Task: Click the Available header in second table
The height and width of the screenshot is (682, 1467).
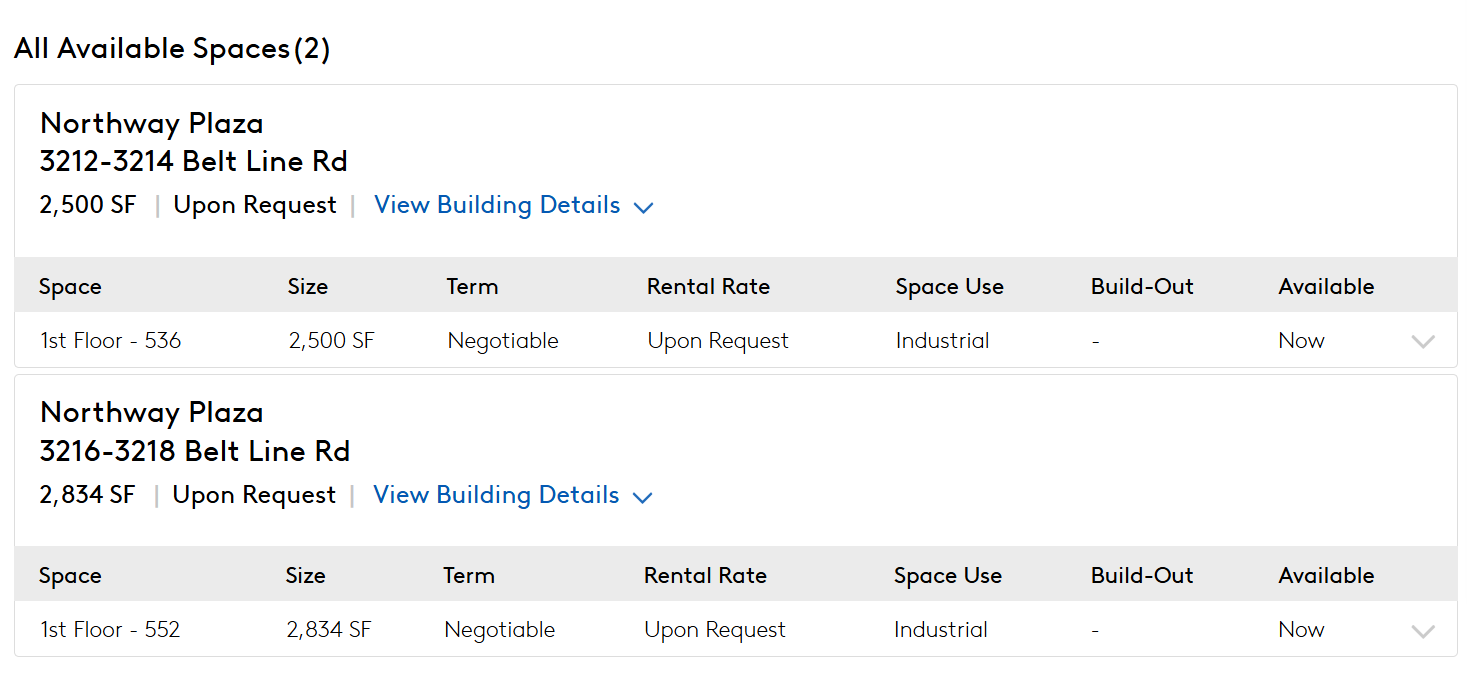Action: [x=1326, y=575]
